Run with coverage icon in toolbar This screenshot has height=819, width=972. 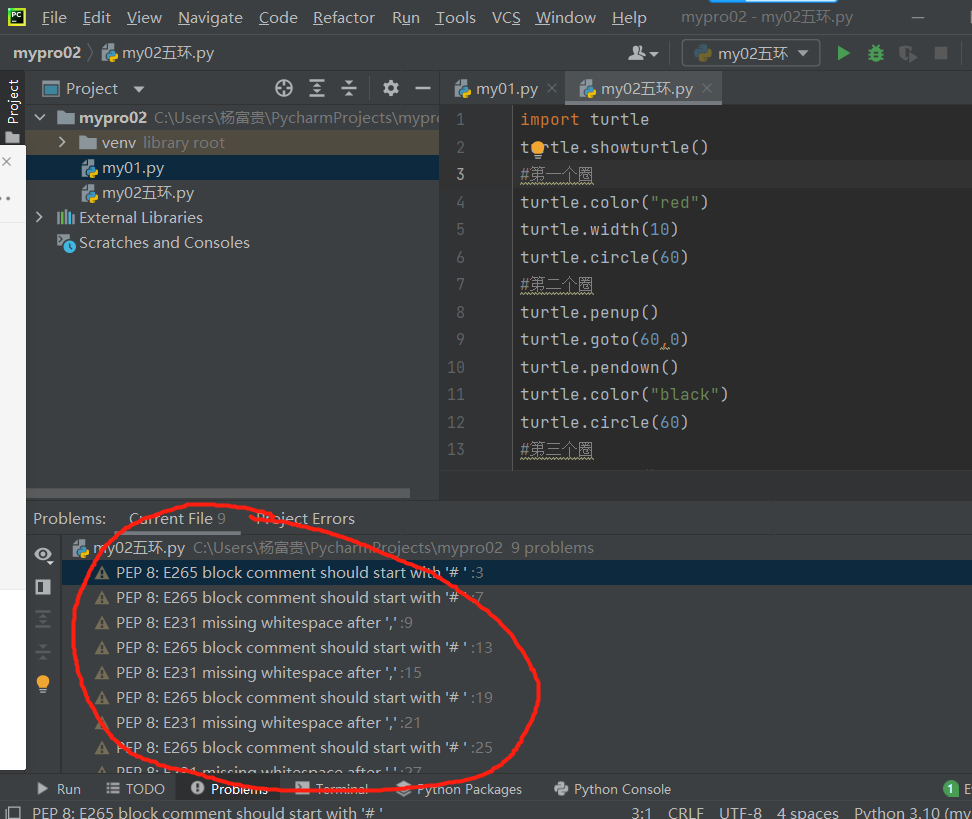tap(908, 53)
